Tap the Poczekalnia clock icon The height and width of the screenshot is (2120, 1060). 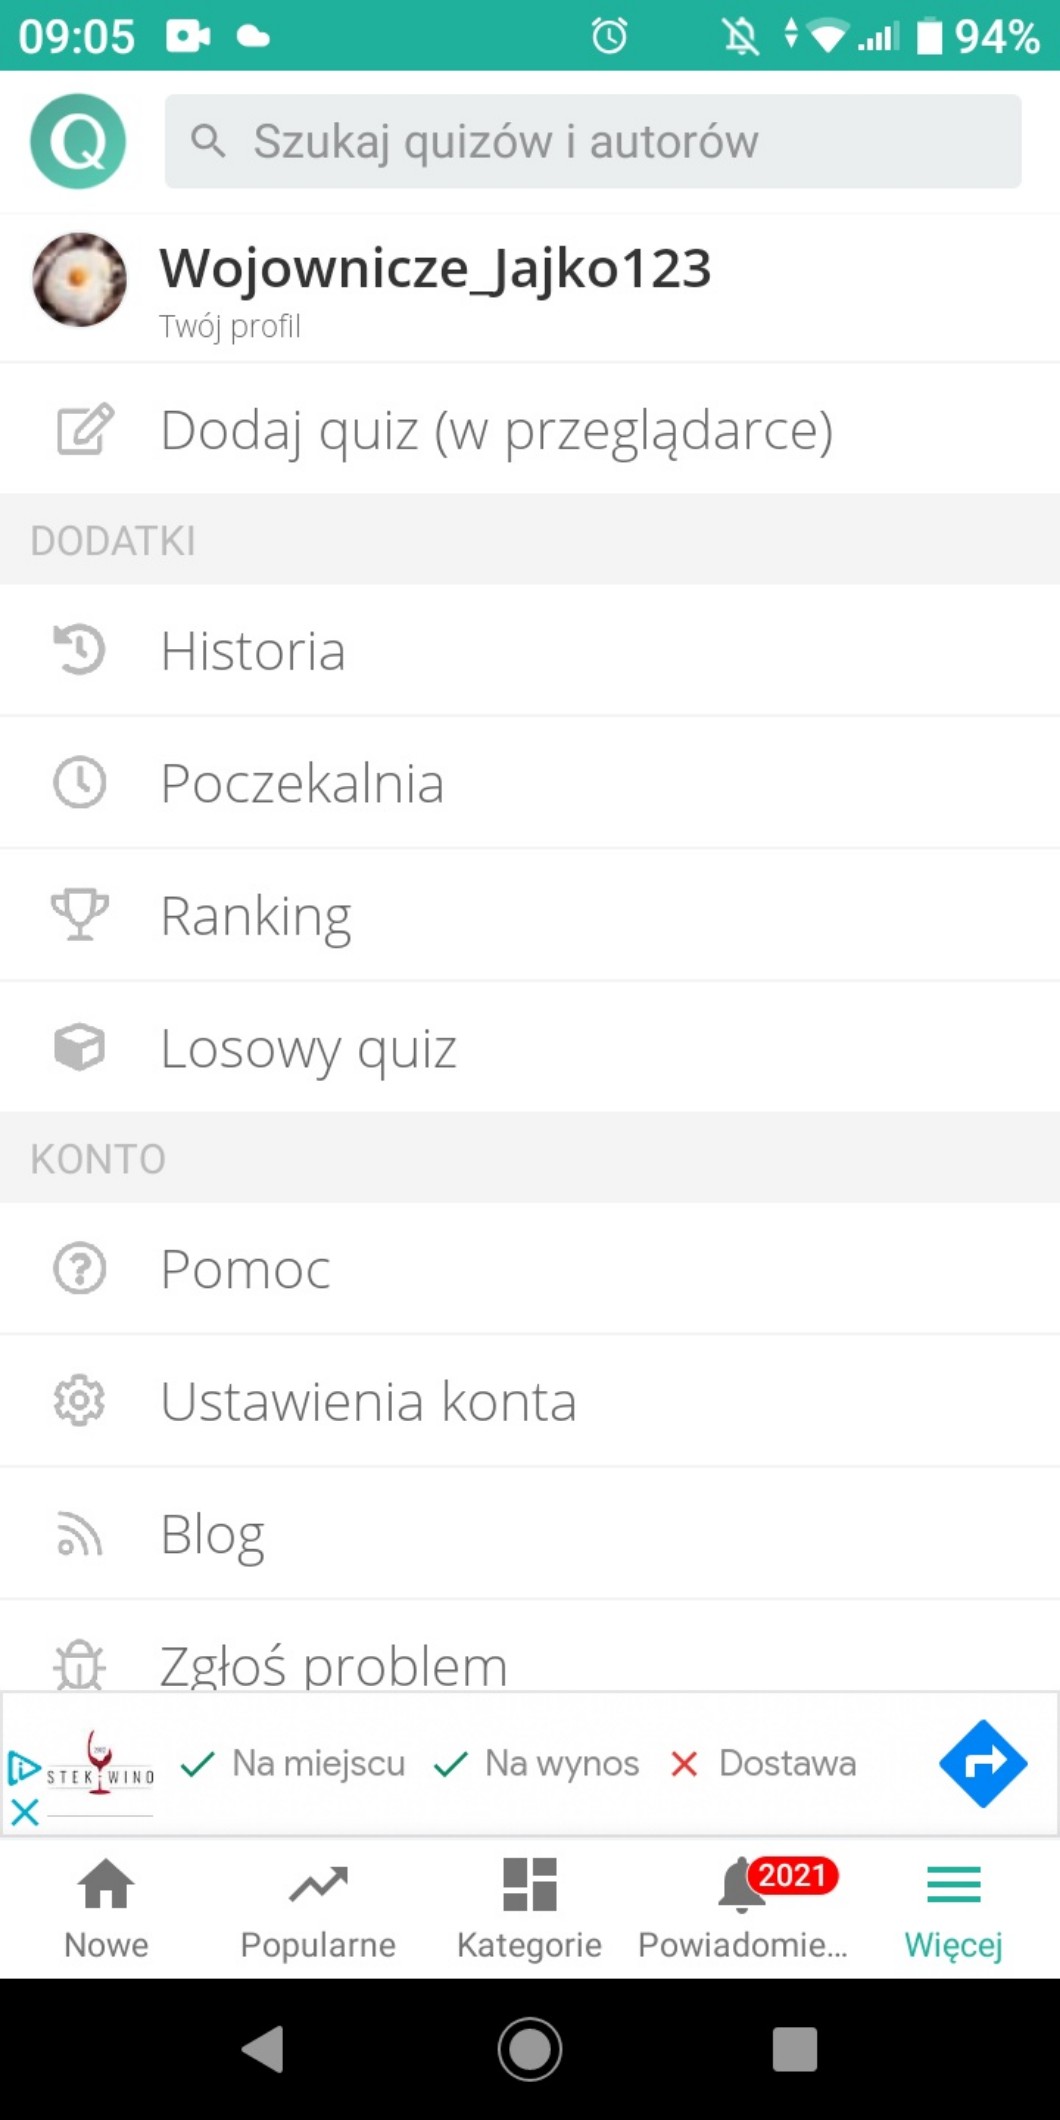(x=79, y=782)
